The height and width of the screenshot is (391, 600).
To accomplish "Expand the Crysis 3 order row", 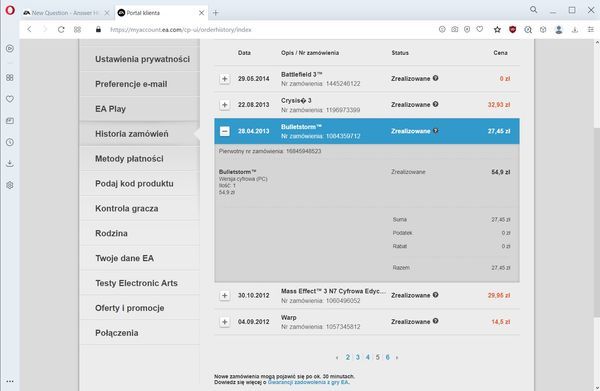I will point(225,105).
